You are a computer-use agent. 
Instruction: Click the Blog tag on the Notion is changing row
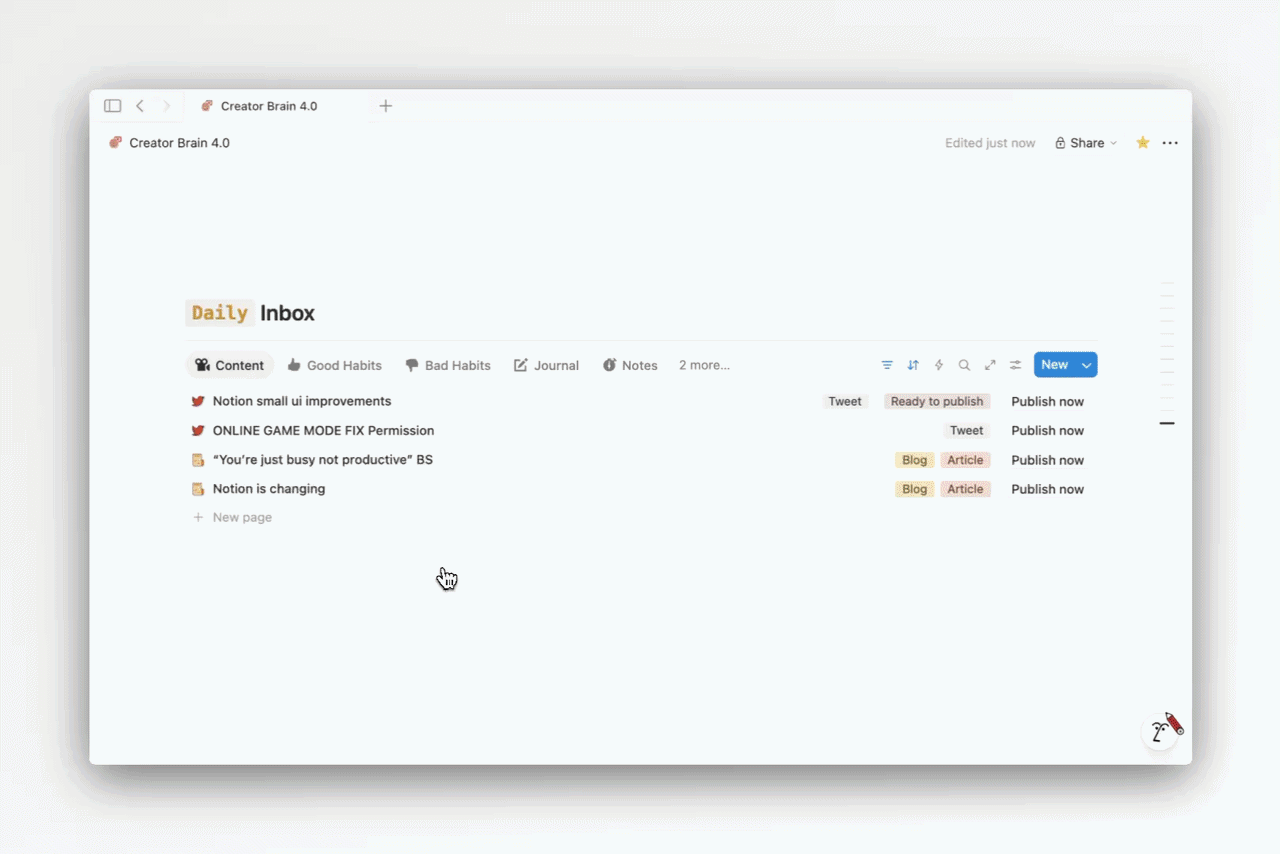coord(914,489)
